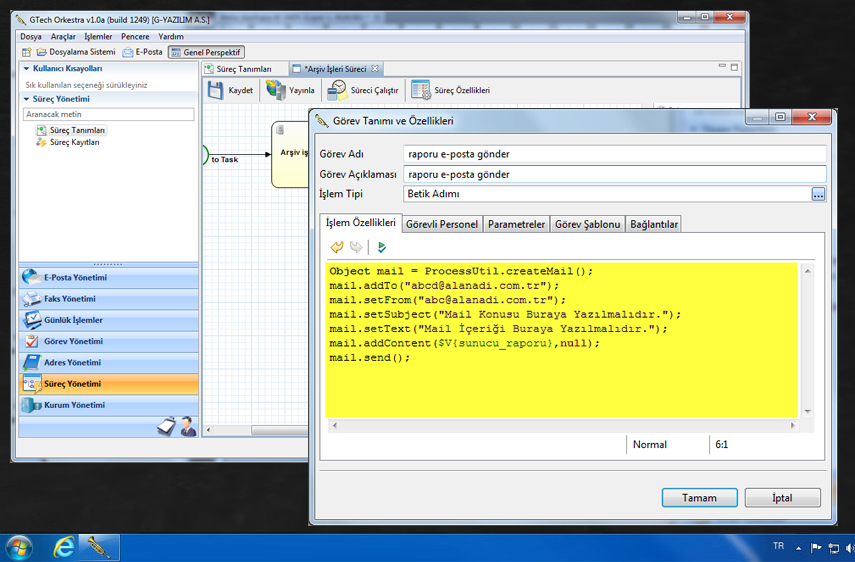This screenshot has width=855, height=562.
Task: Click the redo arrow icon in script editor
Action: coord(356,247)
